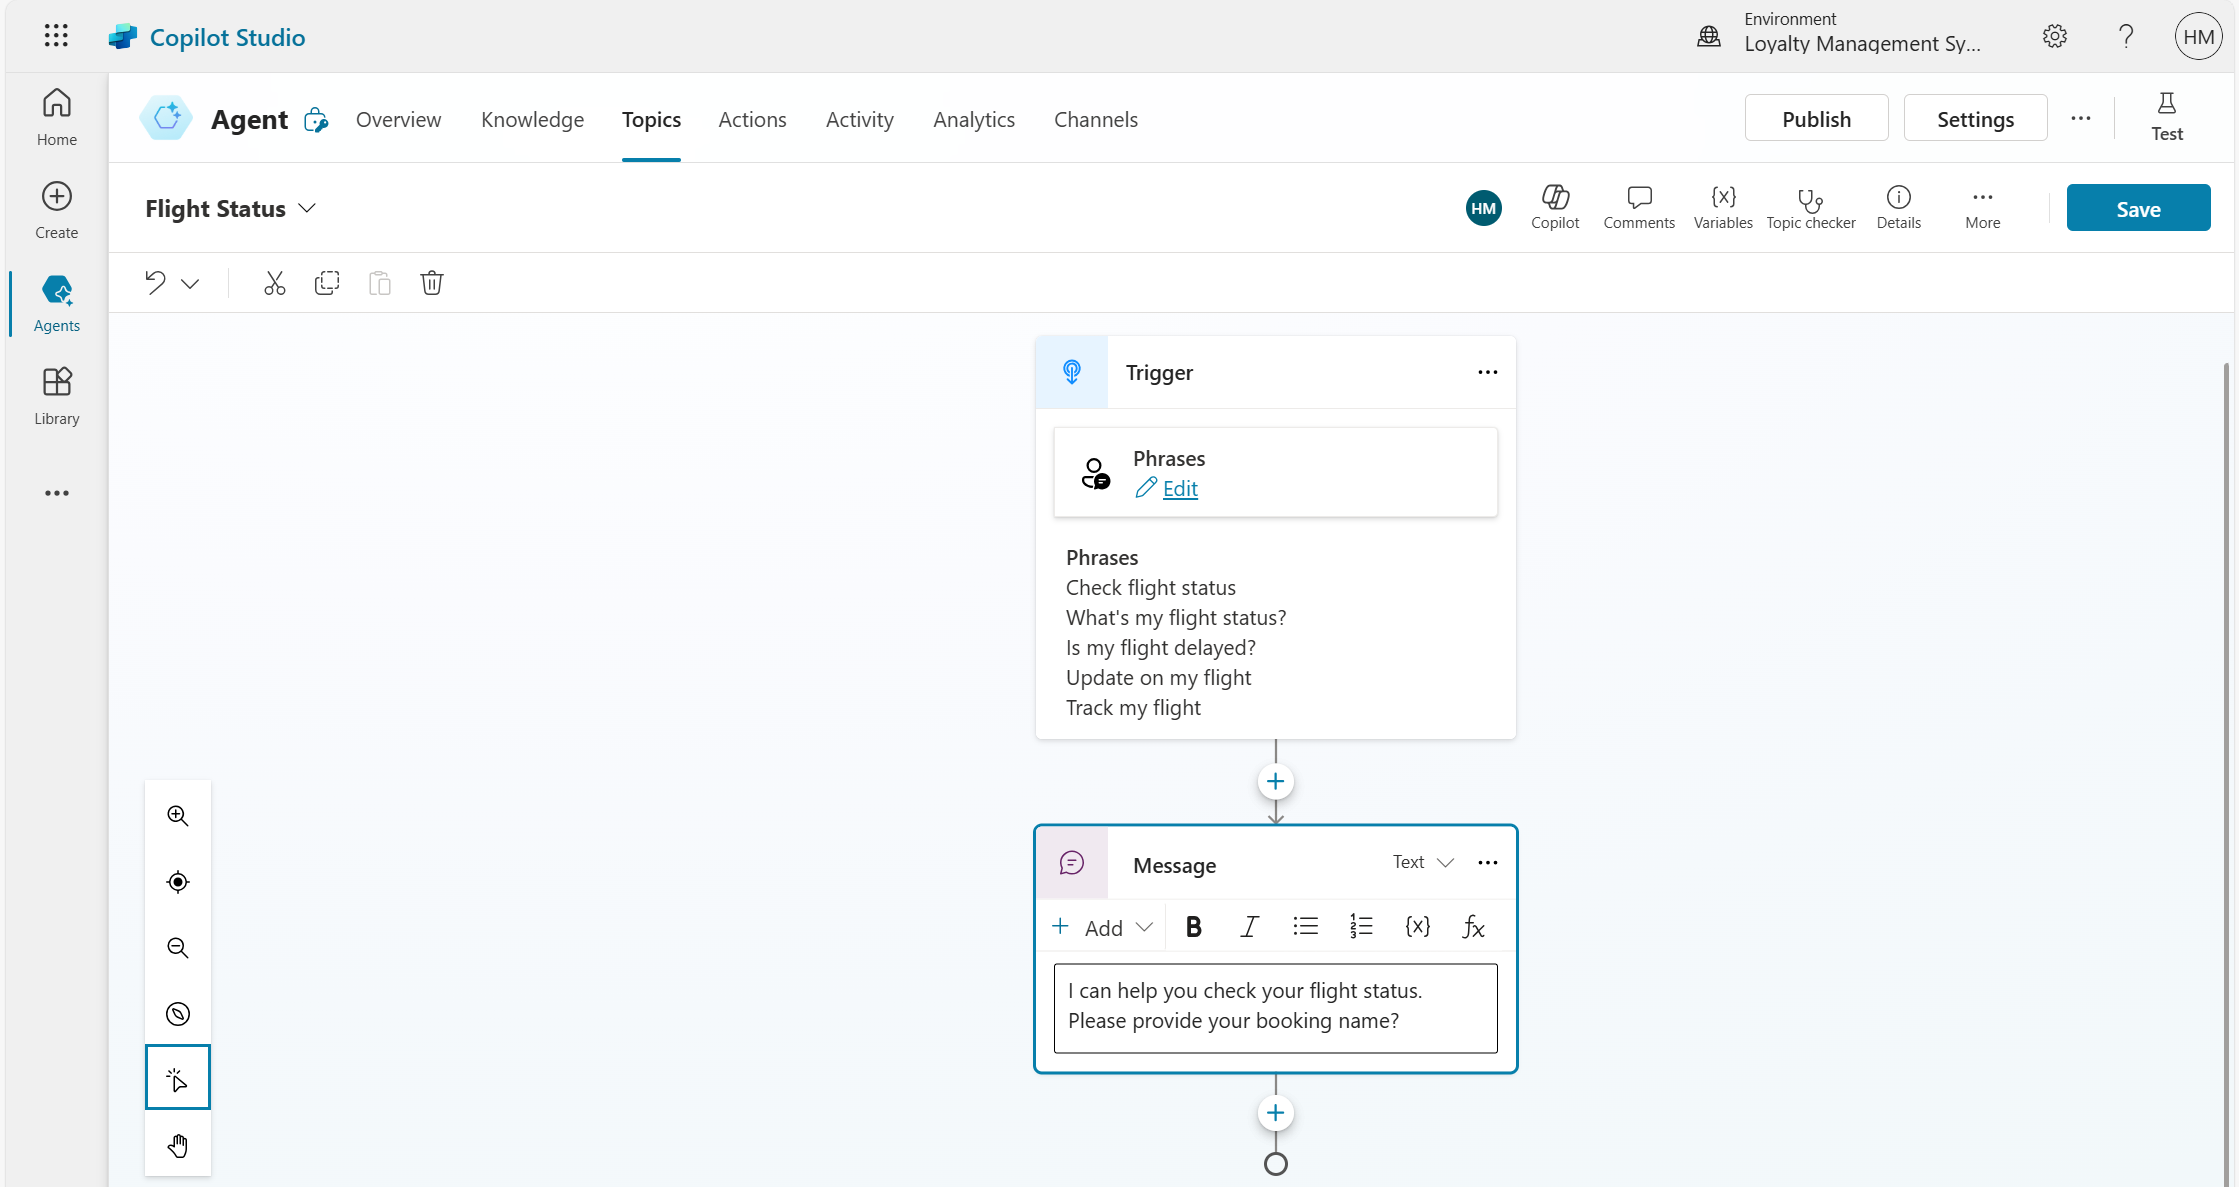Click the zoom in canvas icon

[178, 816]
